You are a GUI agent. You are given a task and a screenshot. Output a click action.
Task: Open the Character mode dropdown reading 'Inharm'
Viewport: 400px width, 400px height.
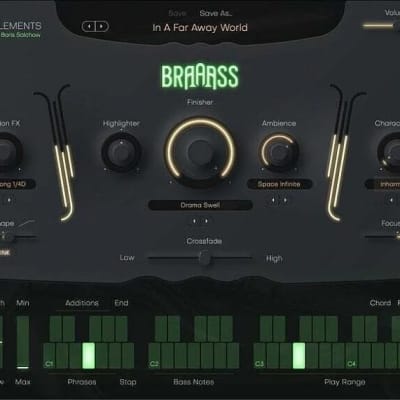tap(383, 184)
